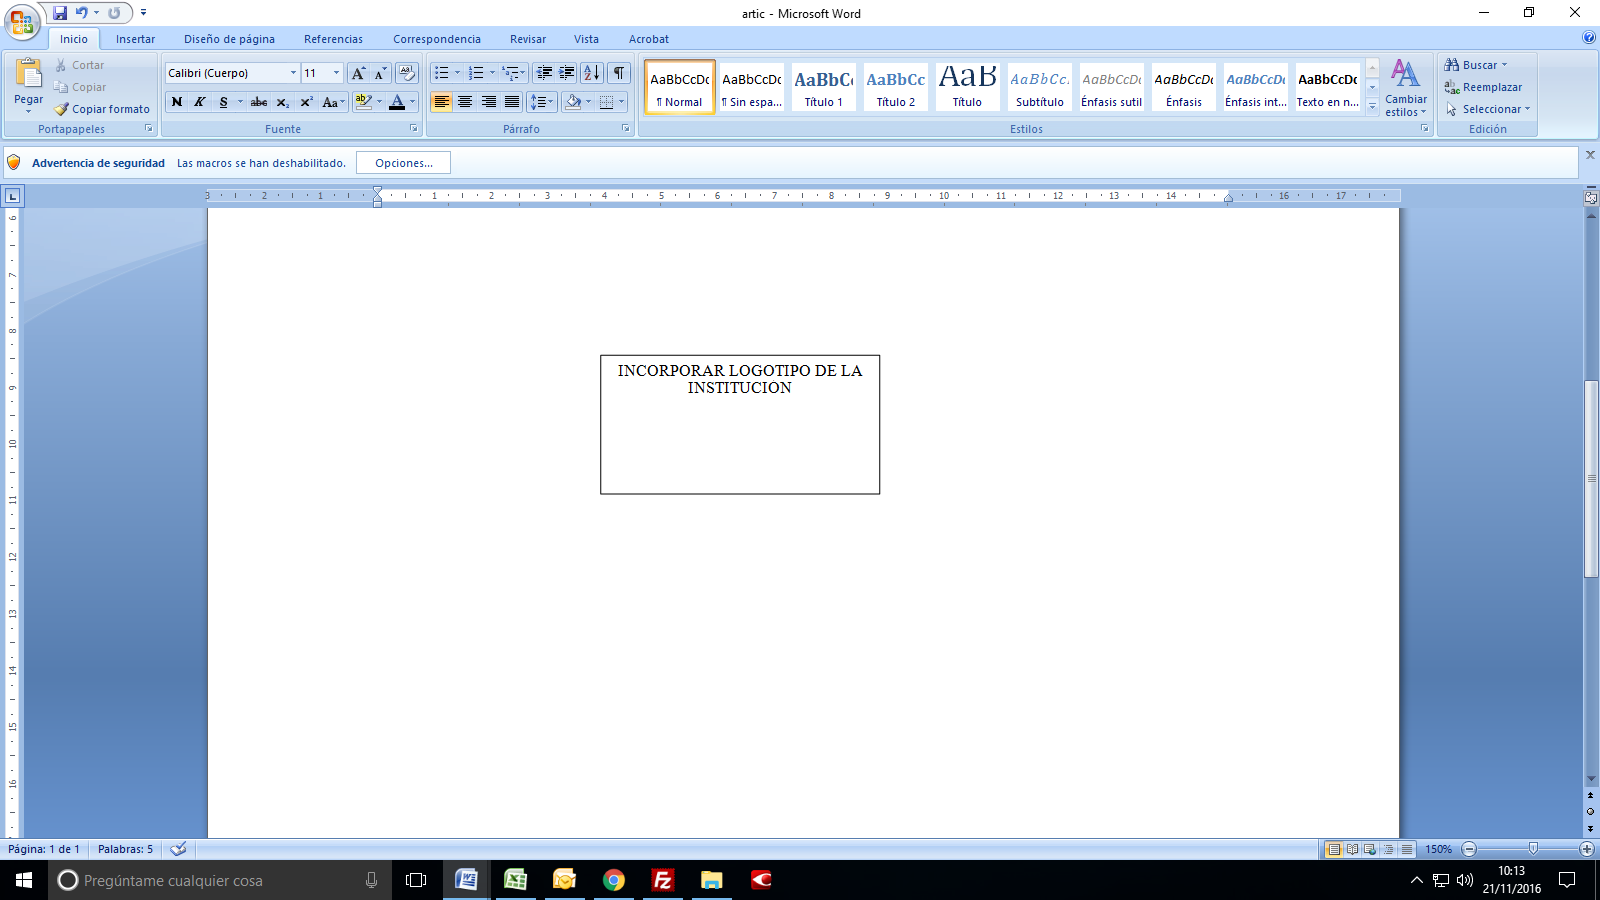1600x900 pixels.
Task: Sort text alphabetically icon
Action: pos(592,73)
